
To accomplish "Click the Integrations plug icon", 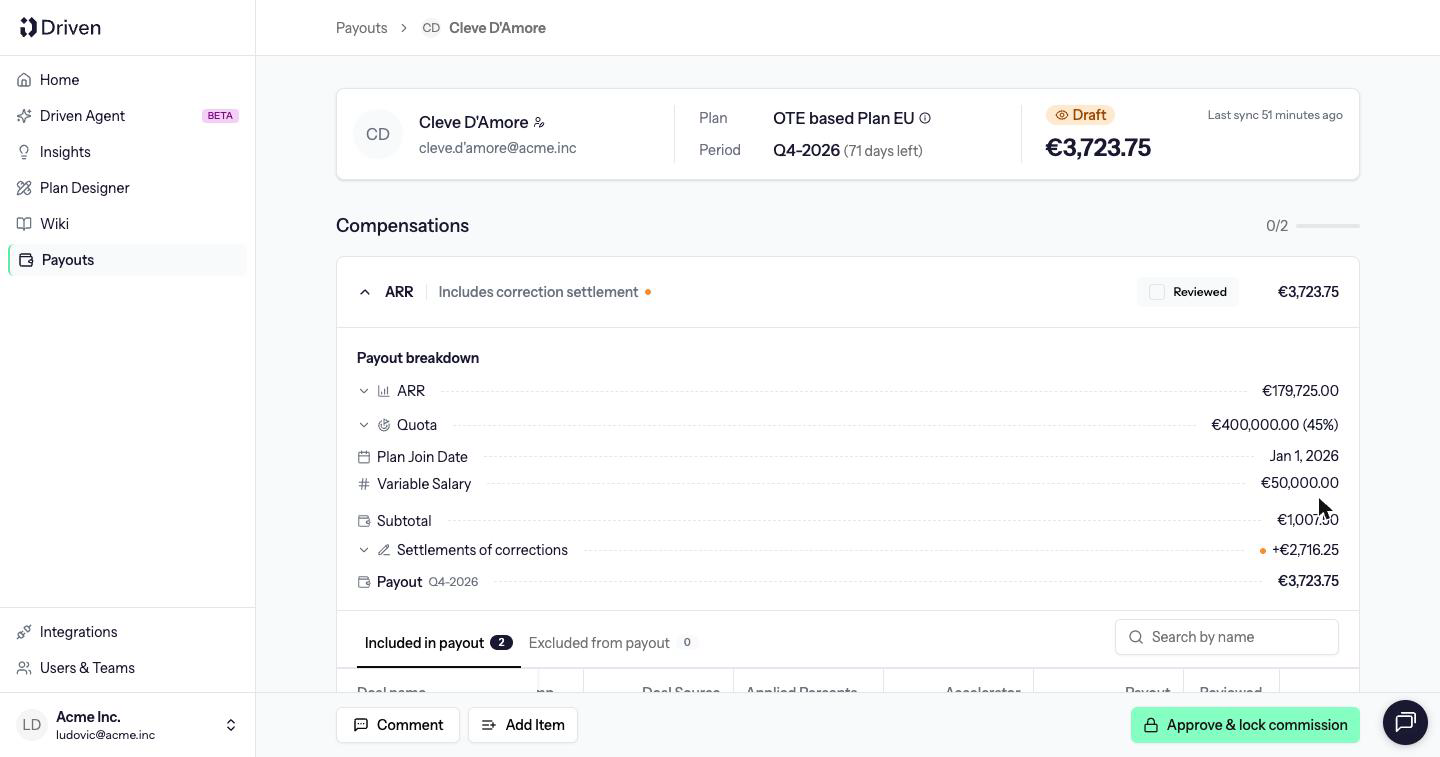I will (x=24, y=632).
